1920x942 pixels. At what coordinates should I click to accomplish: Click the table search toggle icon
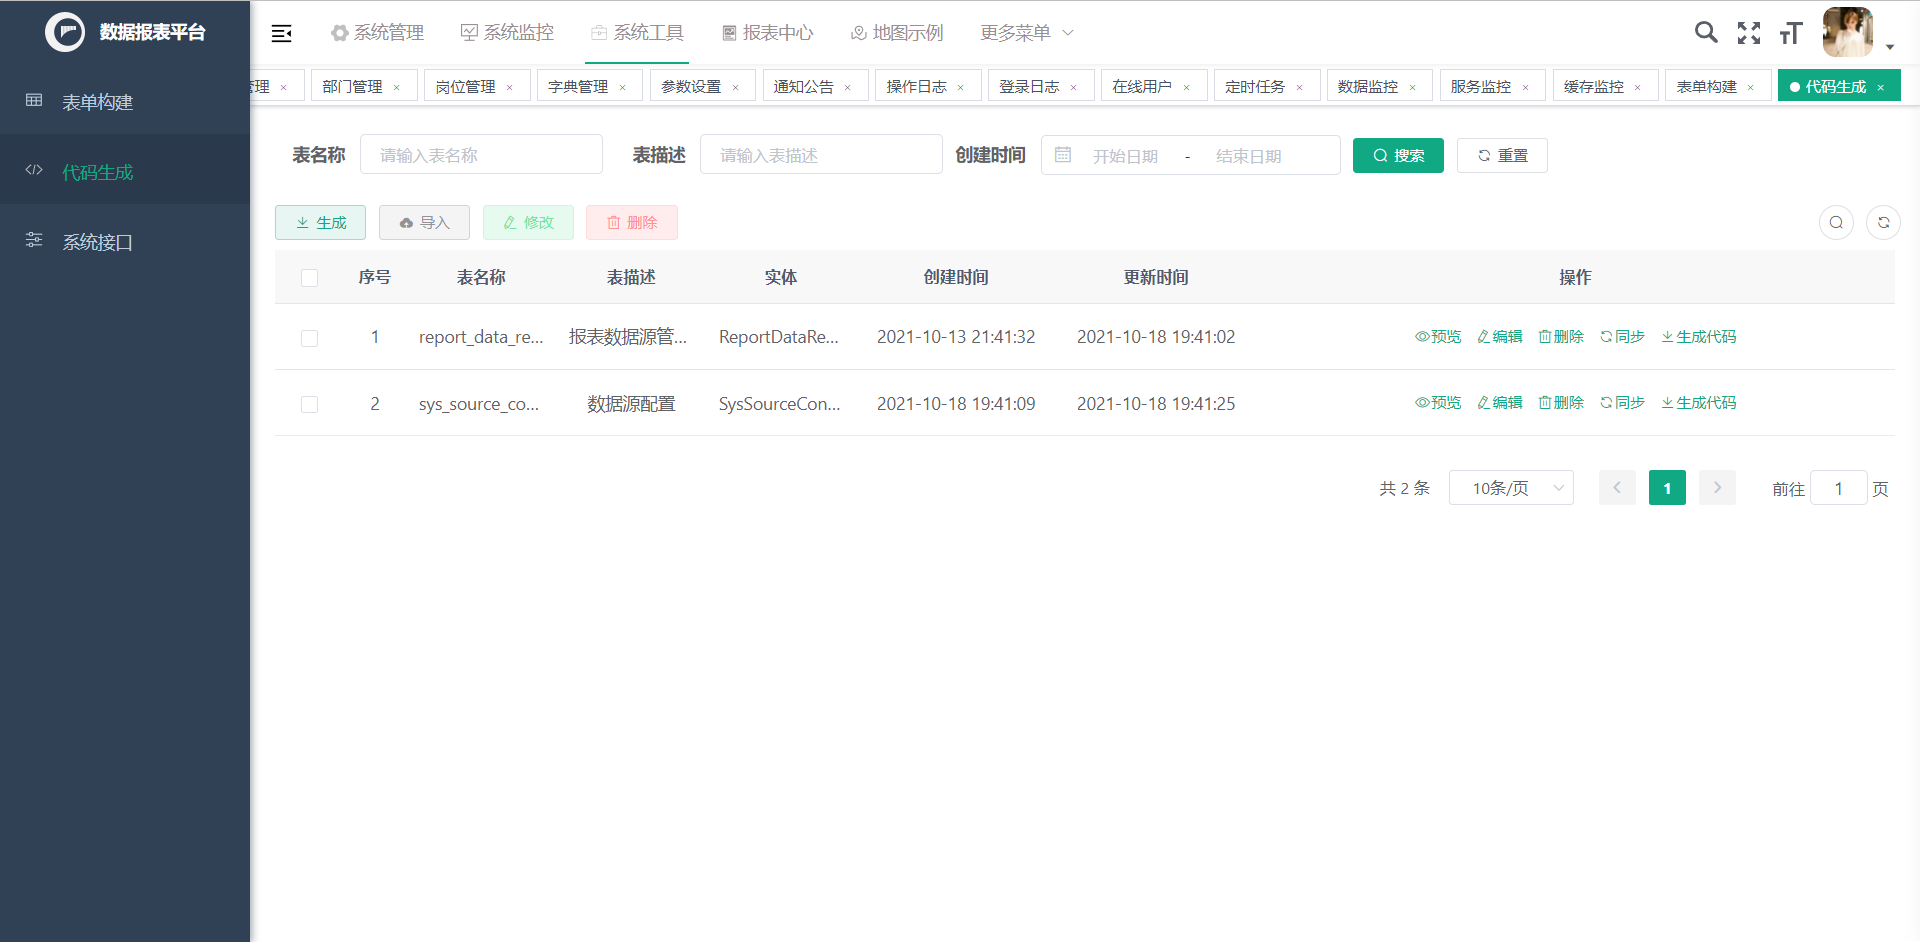point(1836,222)
